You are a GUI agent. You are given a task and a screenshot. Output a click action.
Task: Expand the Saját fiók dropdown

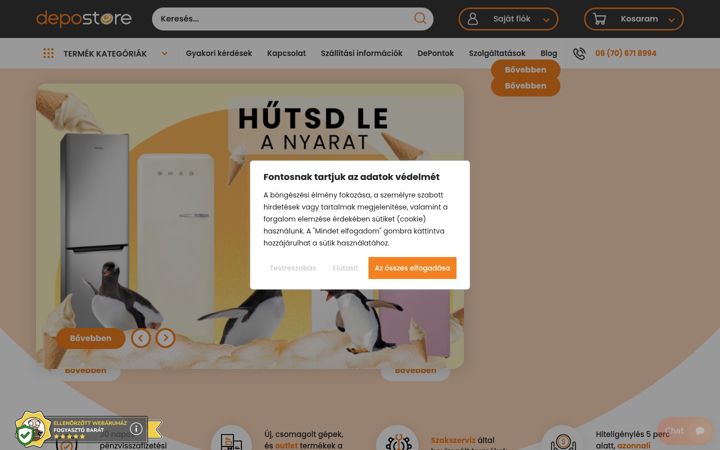point(546,20)
